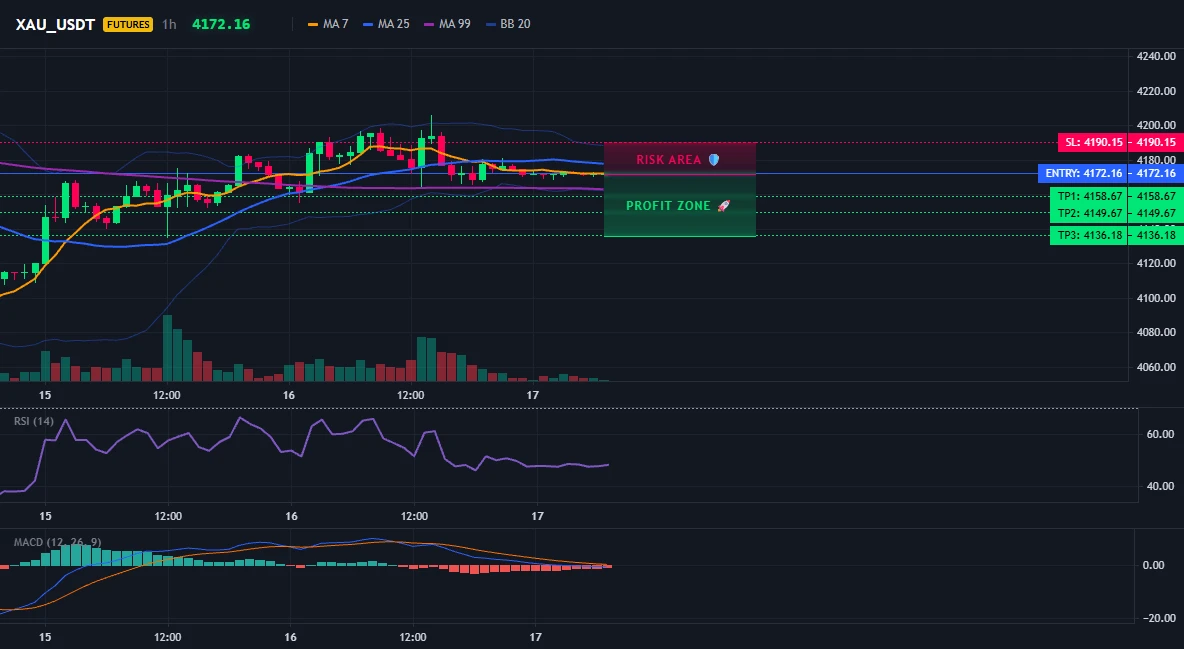Click the MA 25 blue legend marker

click(x=368, y=24)
